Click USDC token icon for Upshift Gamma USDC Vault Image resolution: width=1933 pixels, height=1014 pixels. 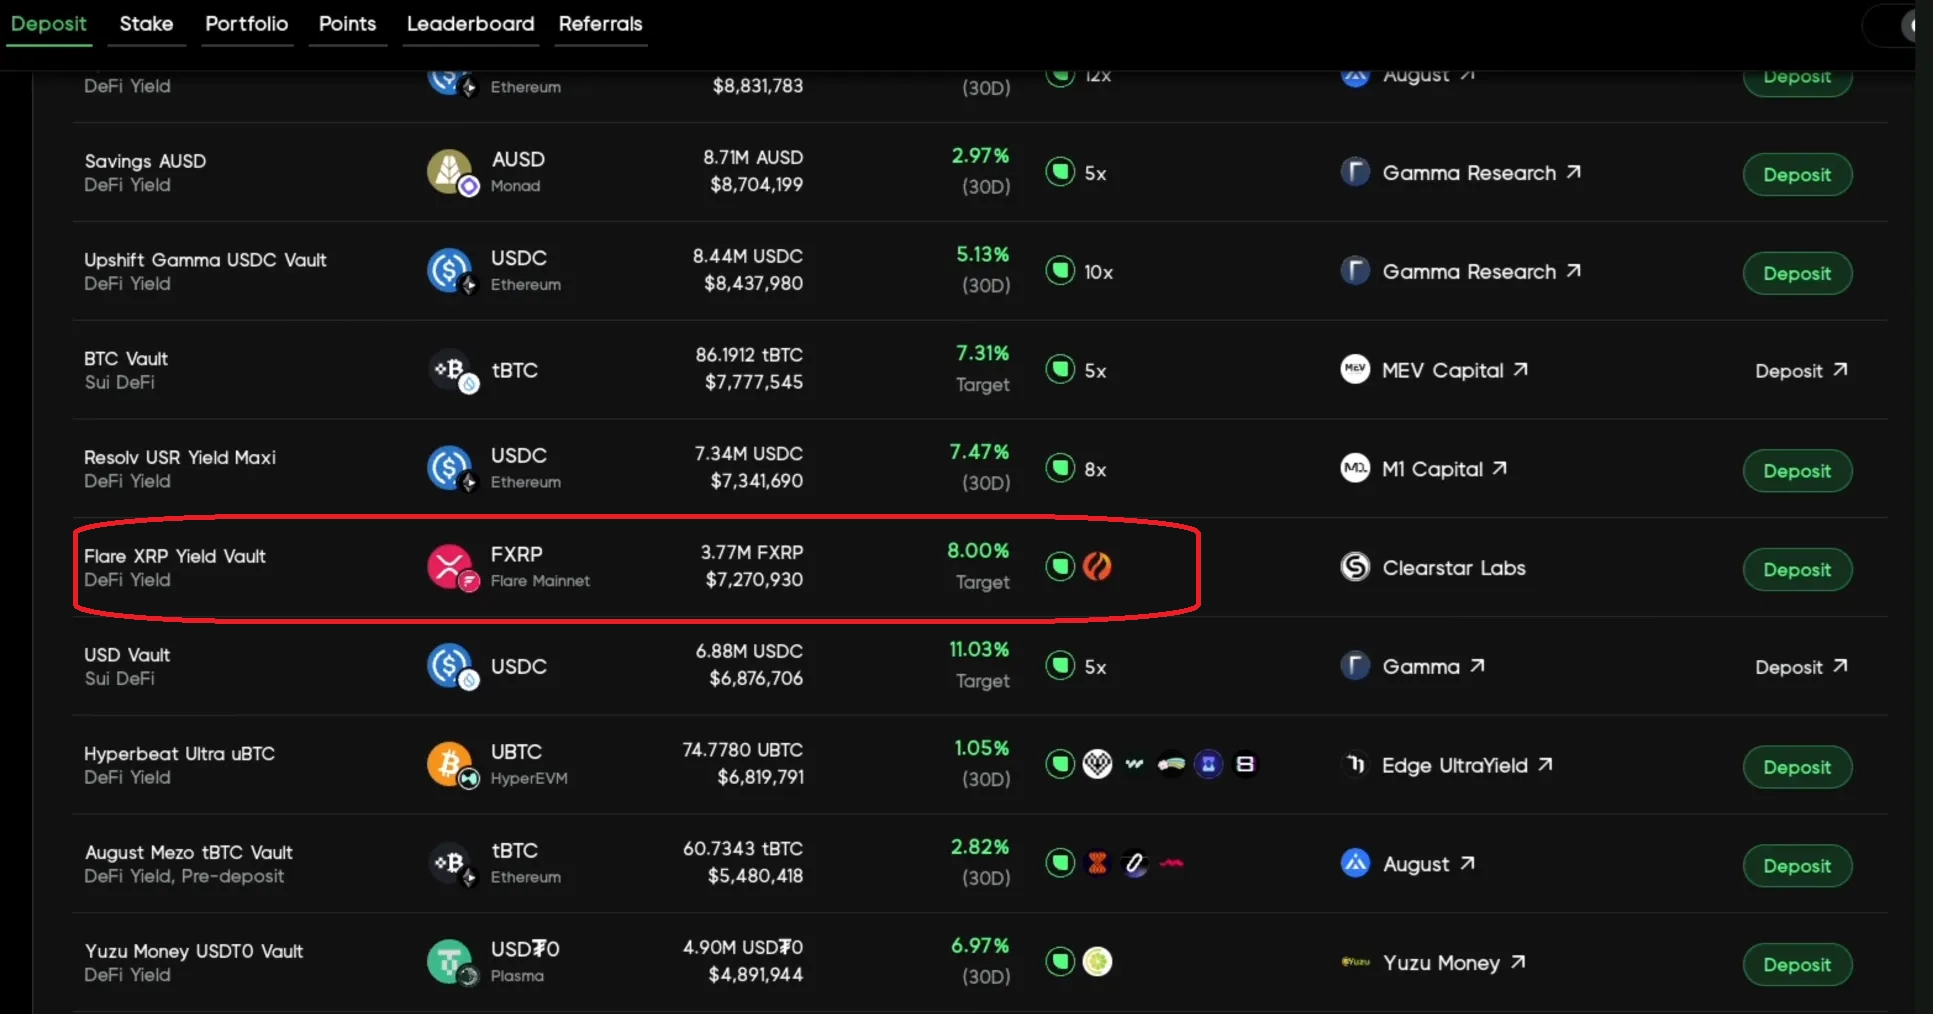pyautogui.click(x=450, y=271)
